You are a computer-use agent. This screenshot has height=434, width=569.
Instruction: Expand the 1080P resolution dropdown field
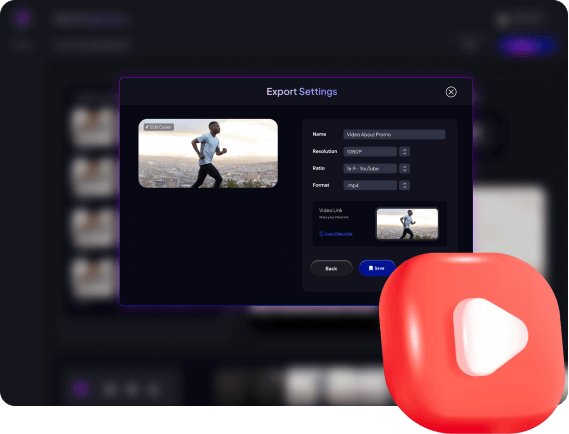point(370,151)
